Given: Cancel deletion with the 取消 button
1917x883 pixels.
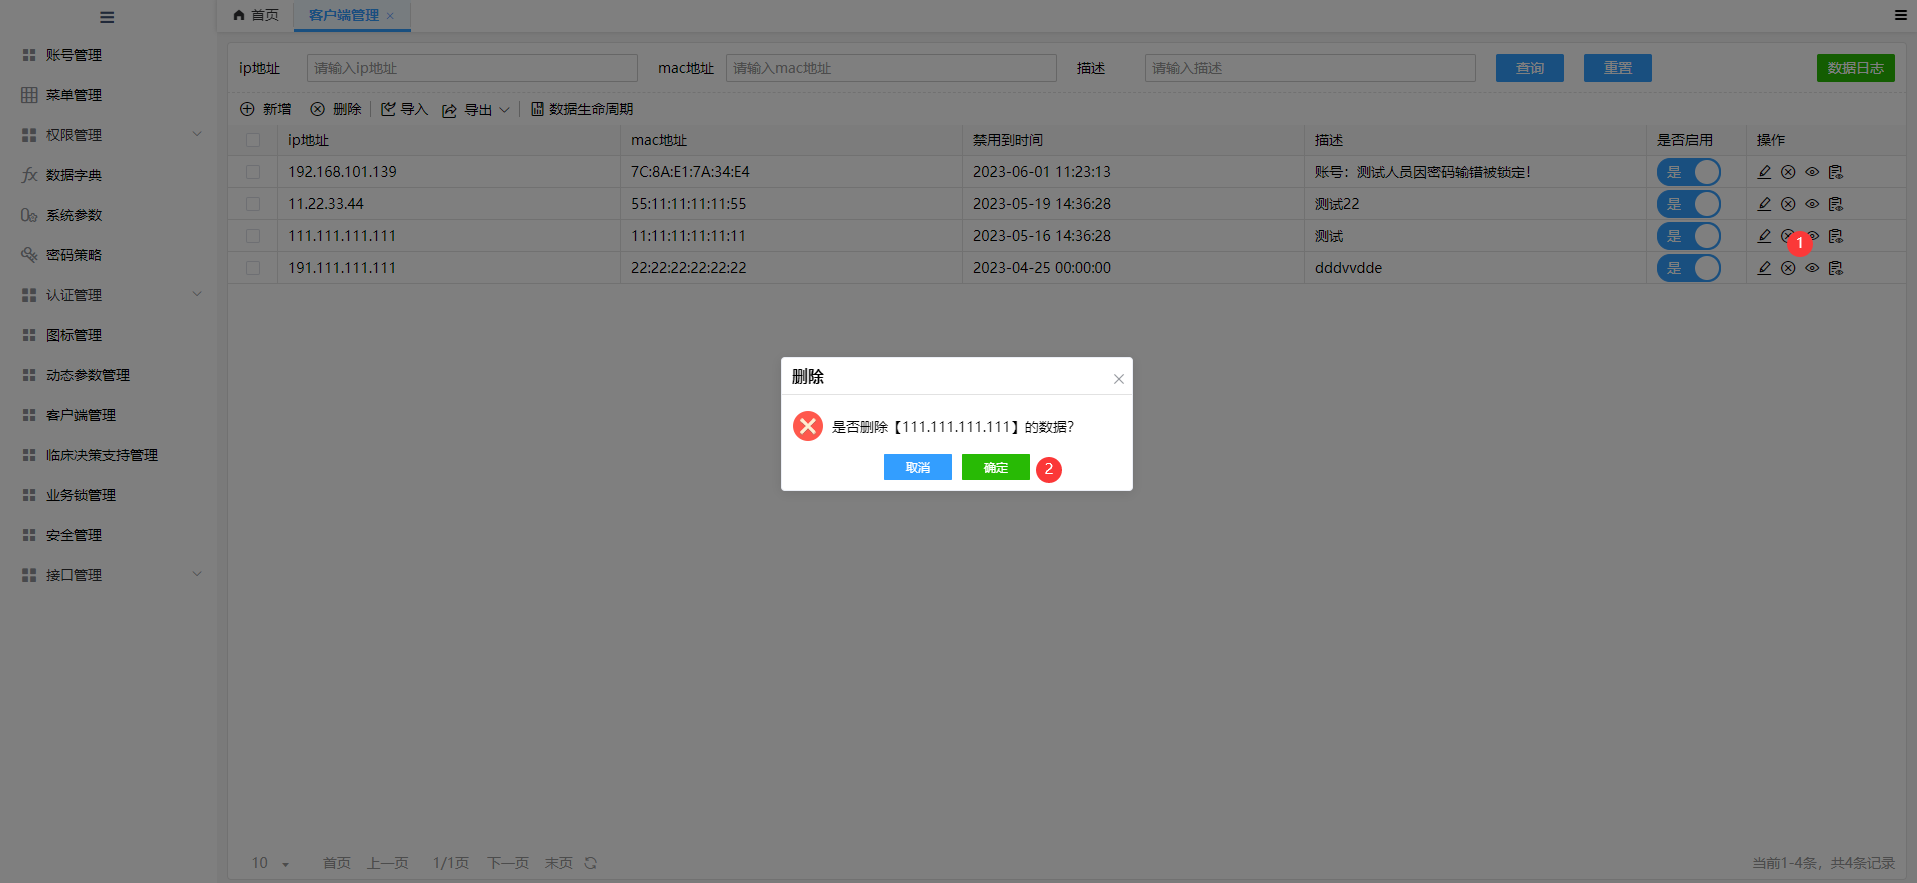Looking at the screenshot, I should coord(917,467).
